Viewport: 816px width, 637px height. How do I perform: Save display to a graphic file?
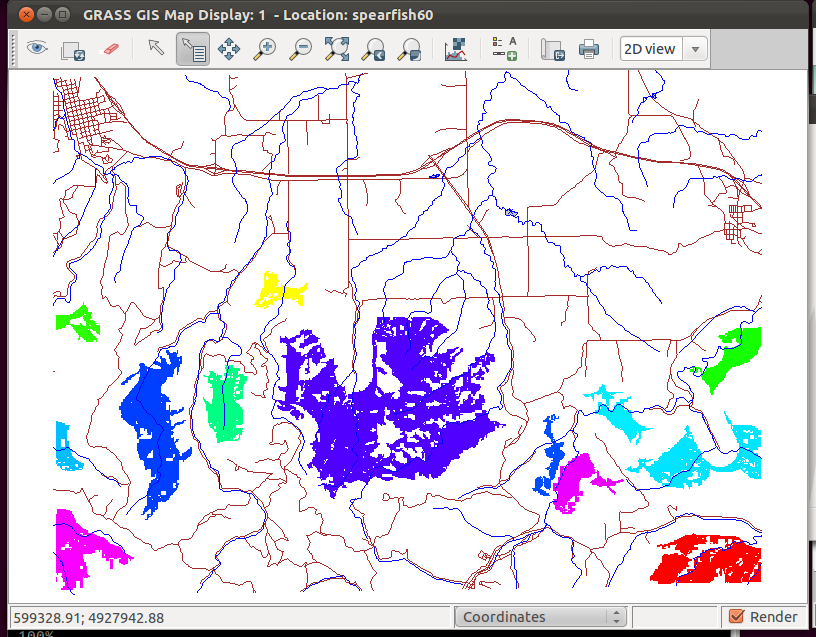[x=552, y=50]
